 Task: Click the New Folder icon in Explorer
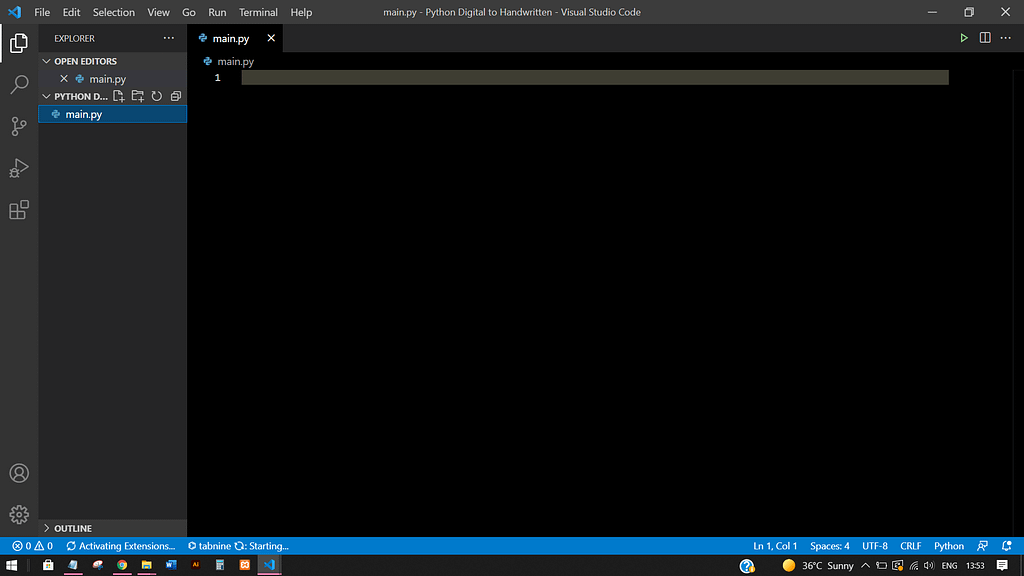point(137,96)
